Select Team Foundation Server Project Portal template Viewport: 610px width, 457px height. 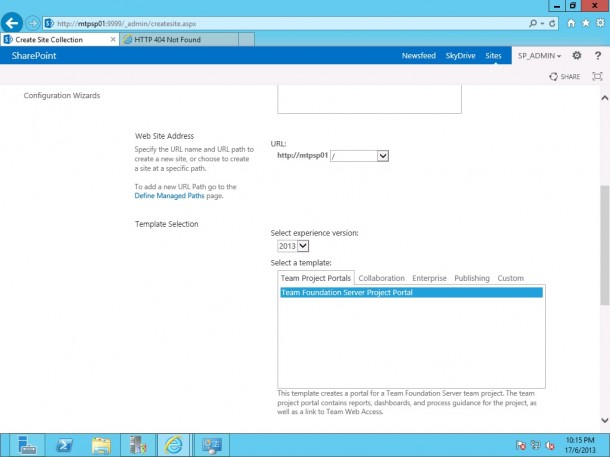click(x=411, y=292)
